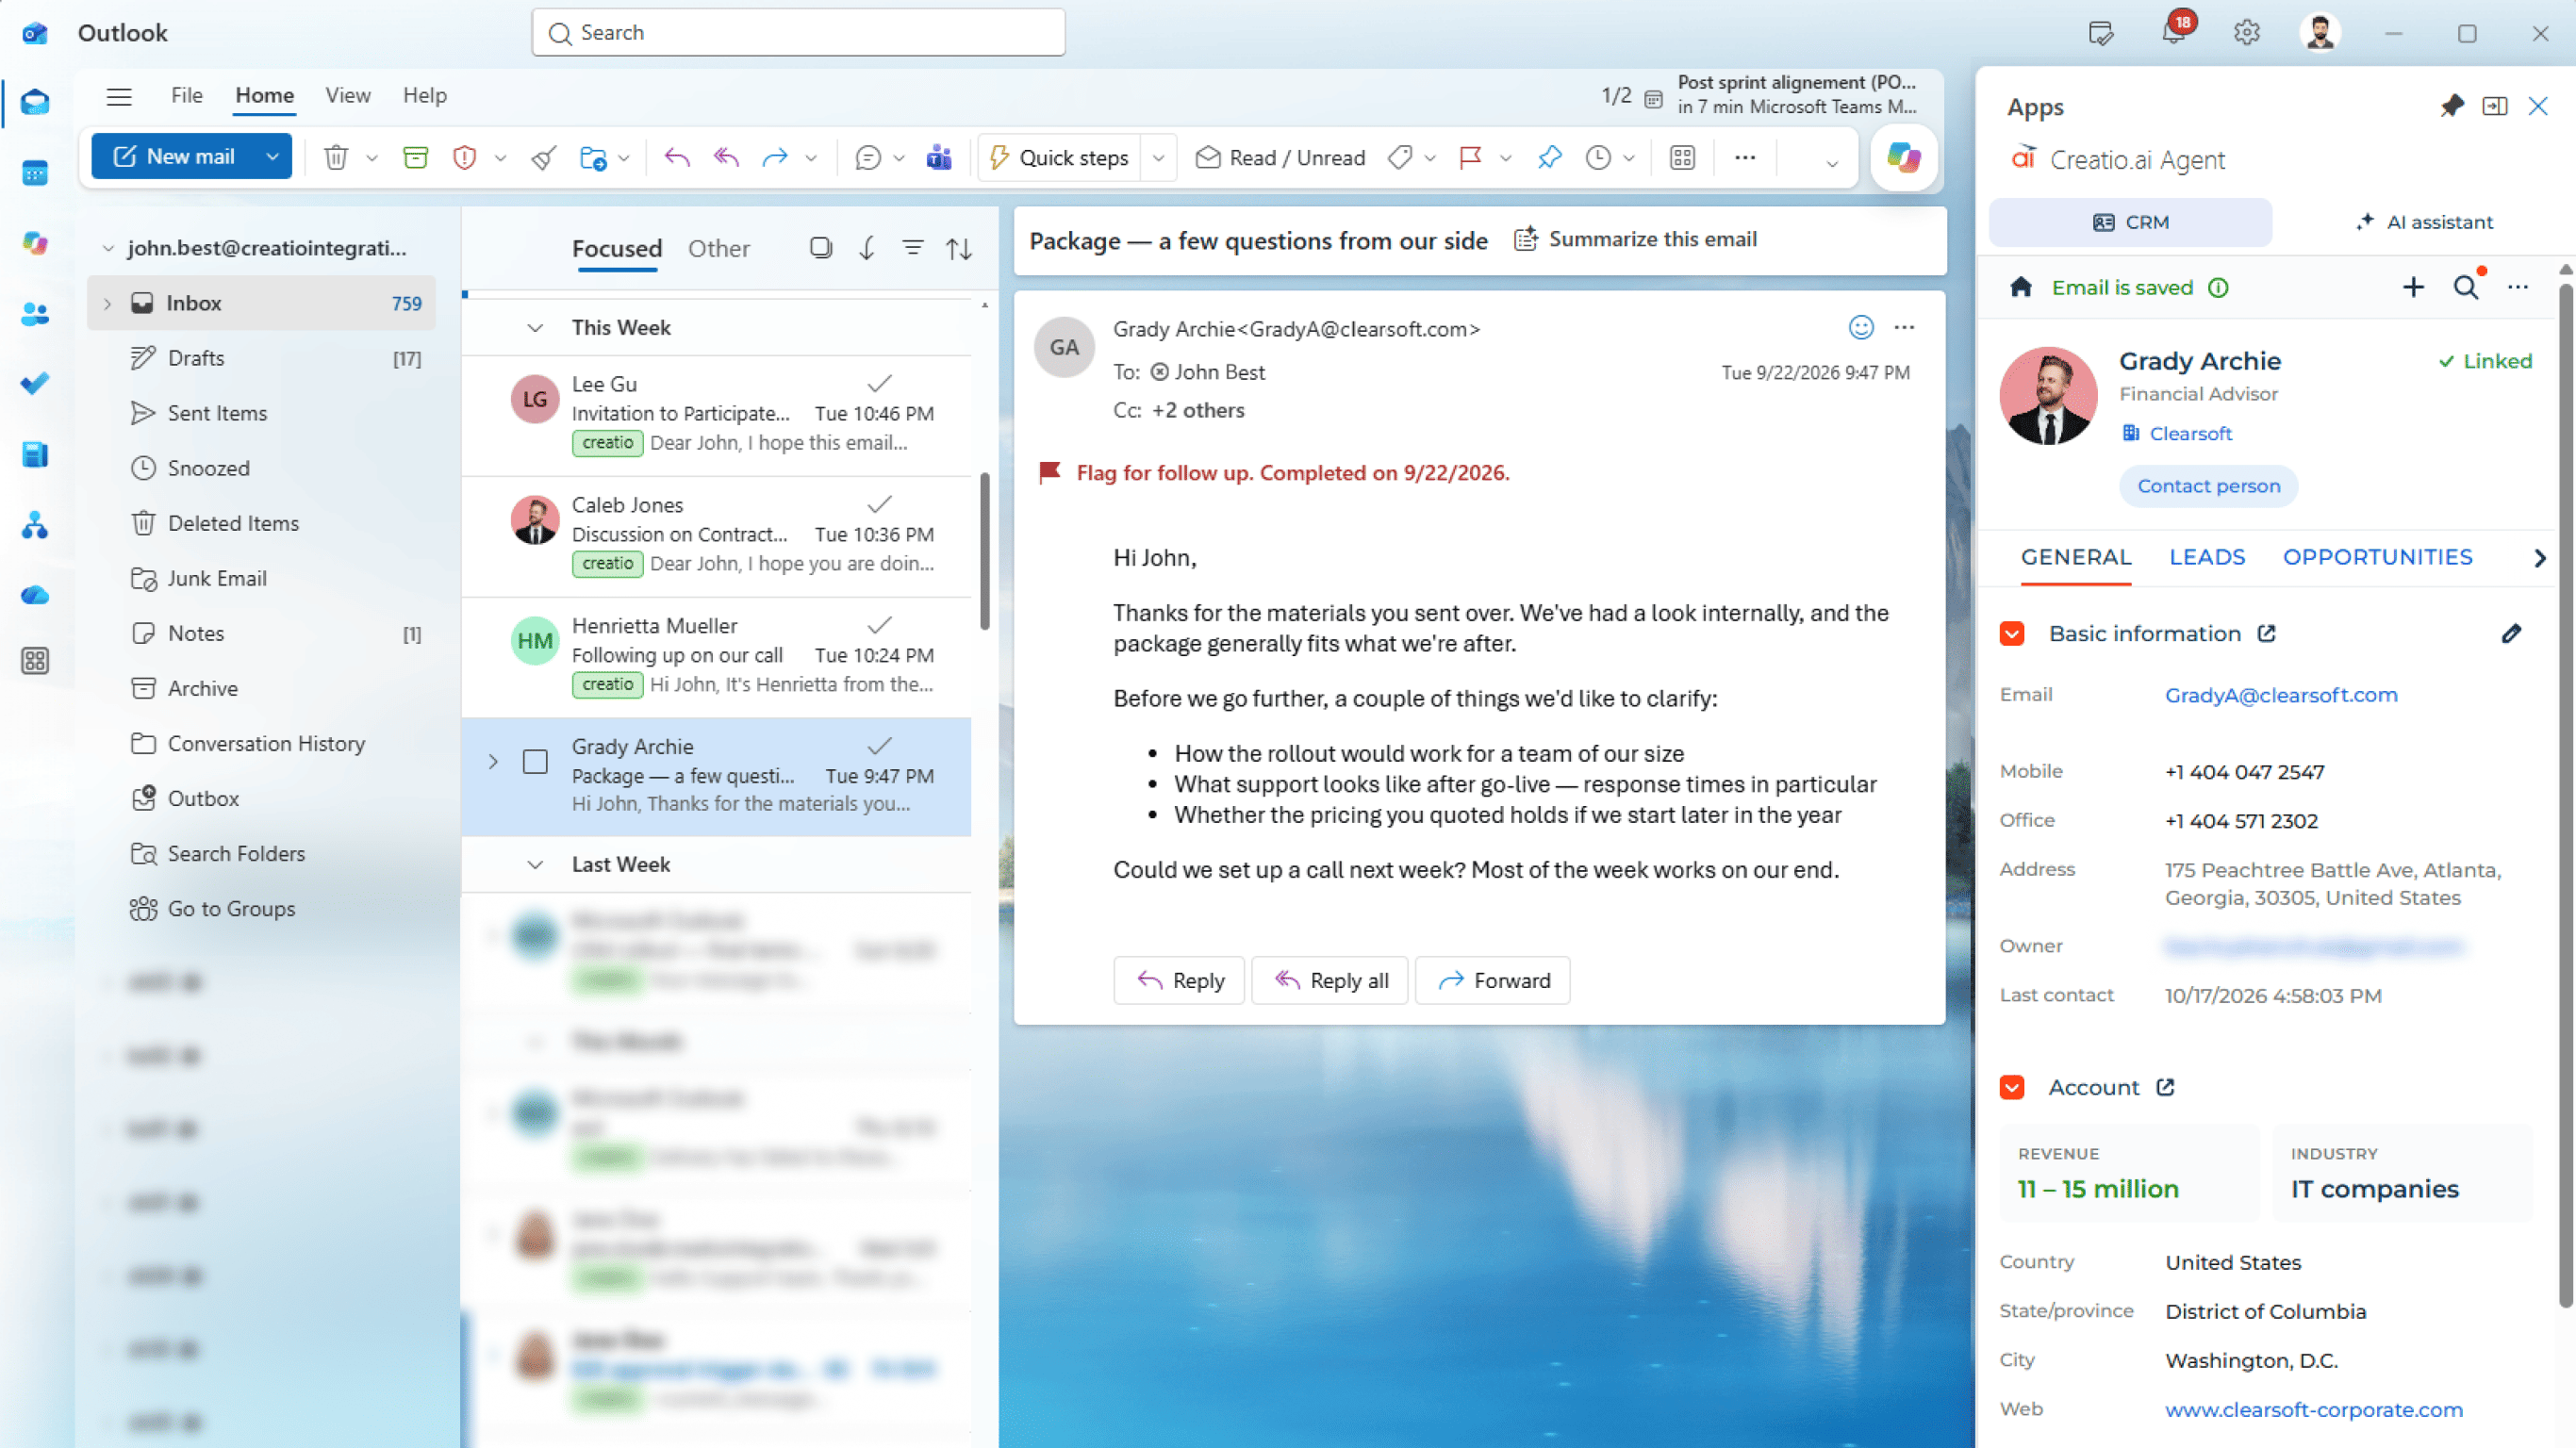The image size is (2576, 1448).
Task: Open the Quick steps dropdown arrow
Action: [1158, 157]
